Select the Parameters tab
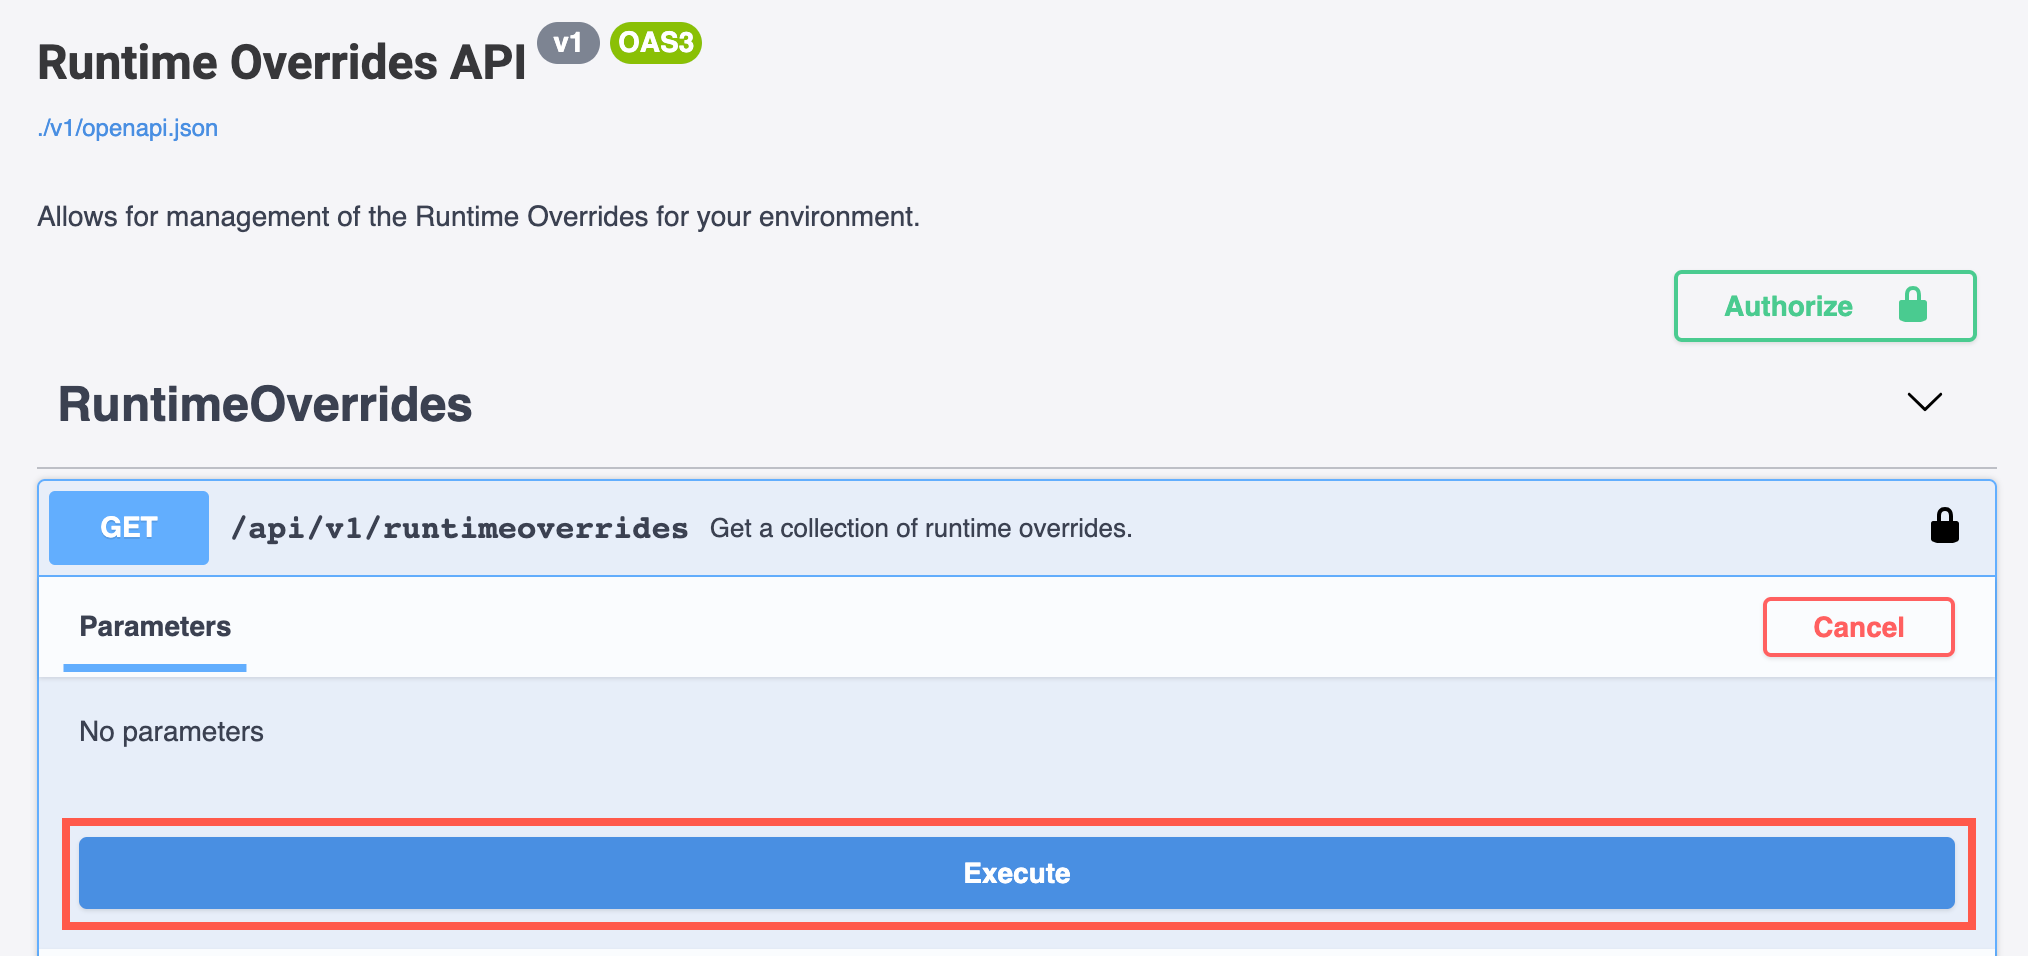 point(155,627)
